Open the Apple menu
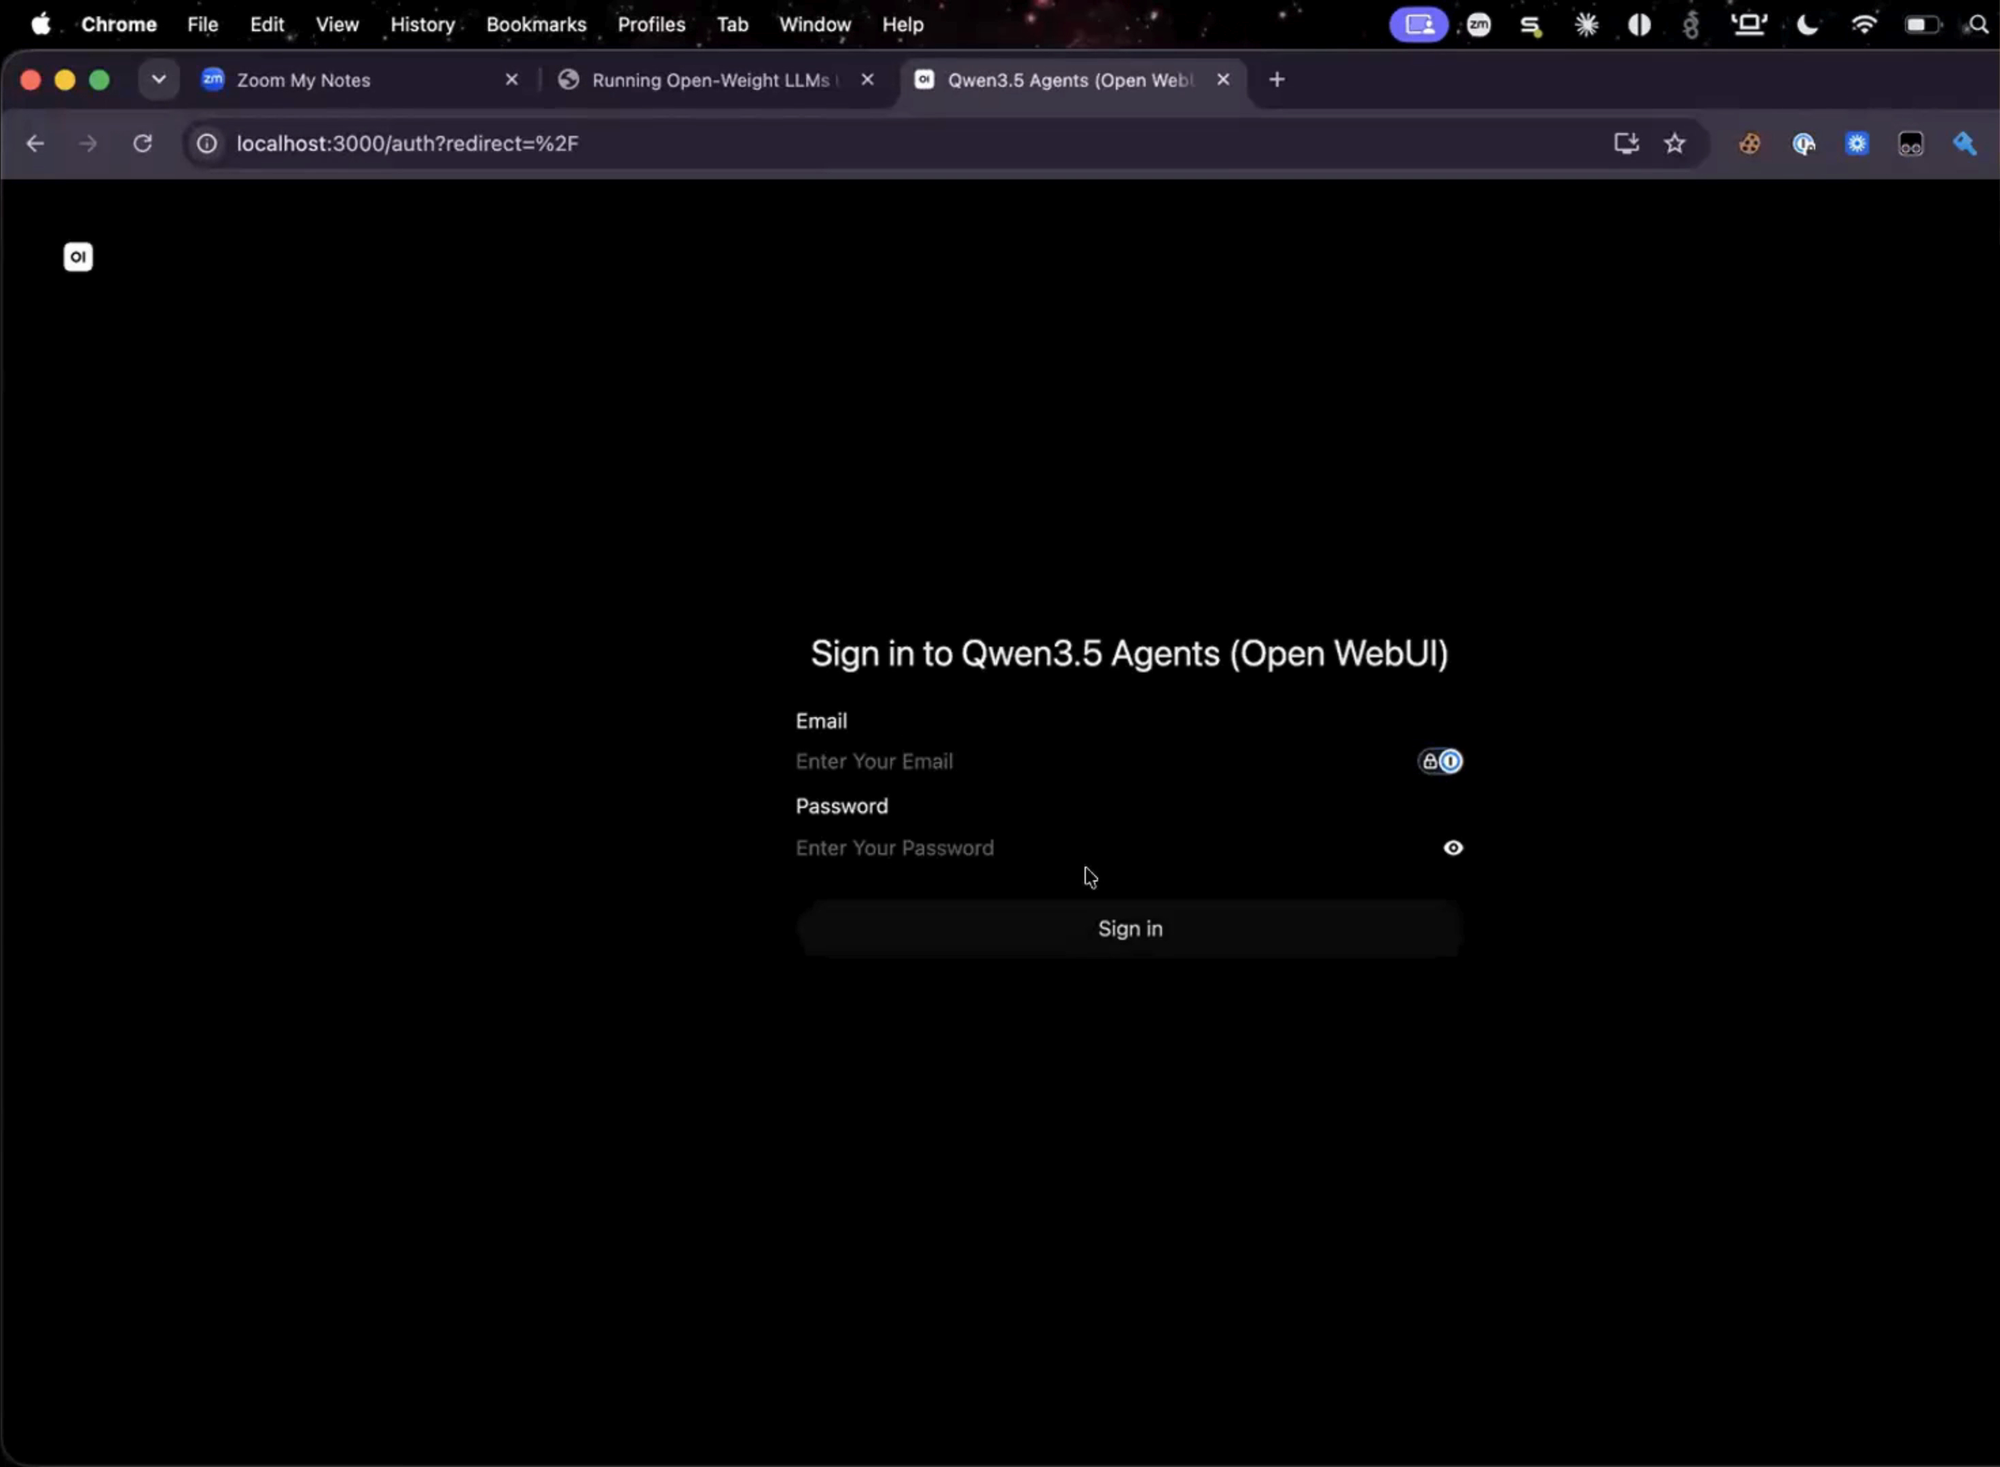Screen dimensions: 2000x1467 pos(41,24)
